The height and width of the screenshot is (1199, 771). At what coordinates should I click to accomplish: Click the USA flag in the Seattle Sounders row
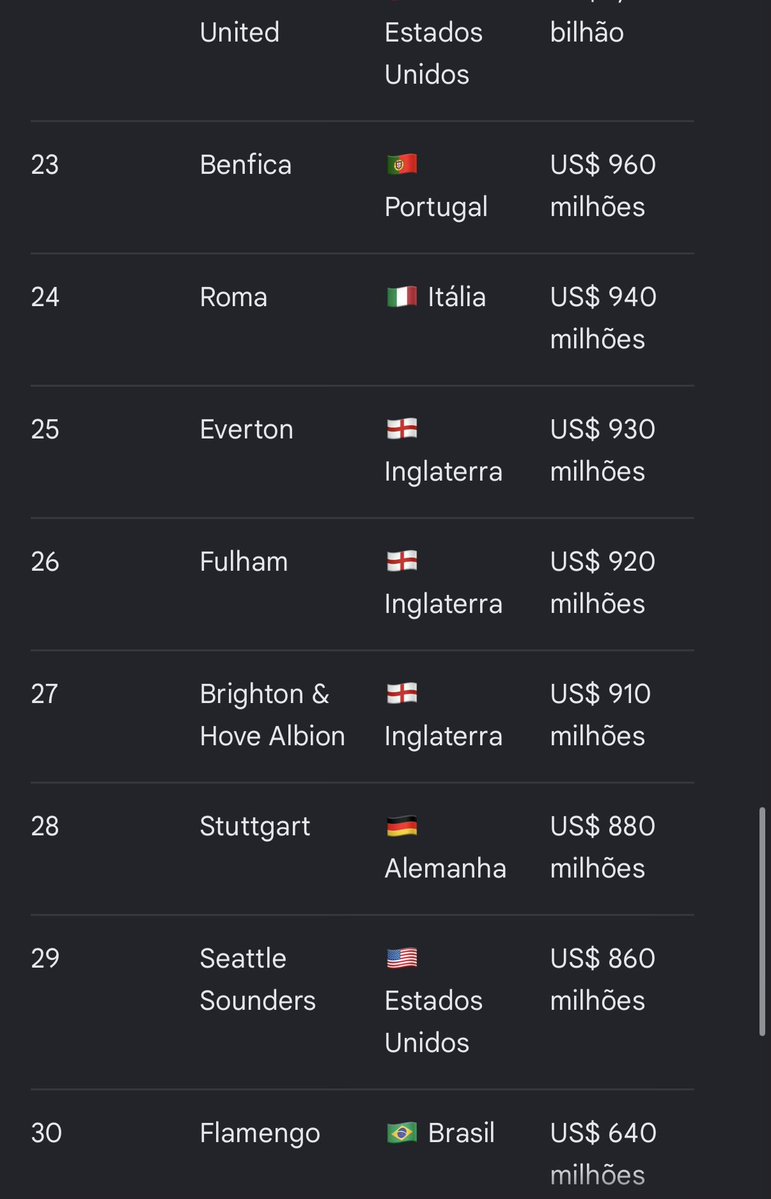pos(402,958)
